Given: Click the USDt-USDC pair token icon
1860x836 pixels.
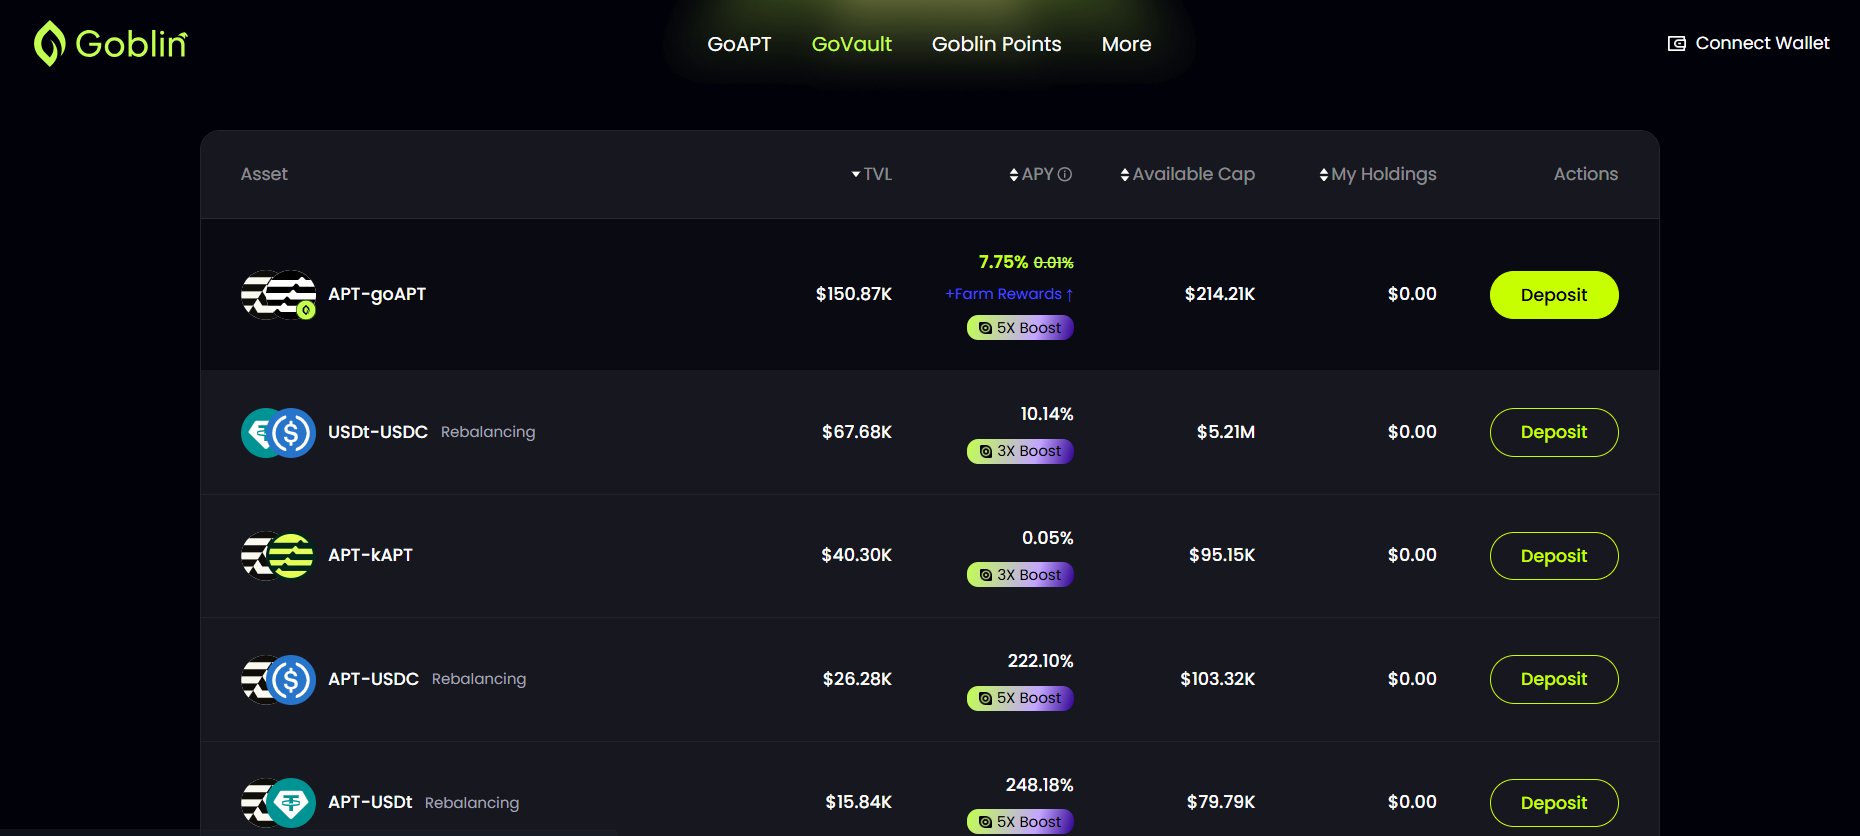Looking at the screenshot, I should click(278, 433).
